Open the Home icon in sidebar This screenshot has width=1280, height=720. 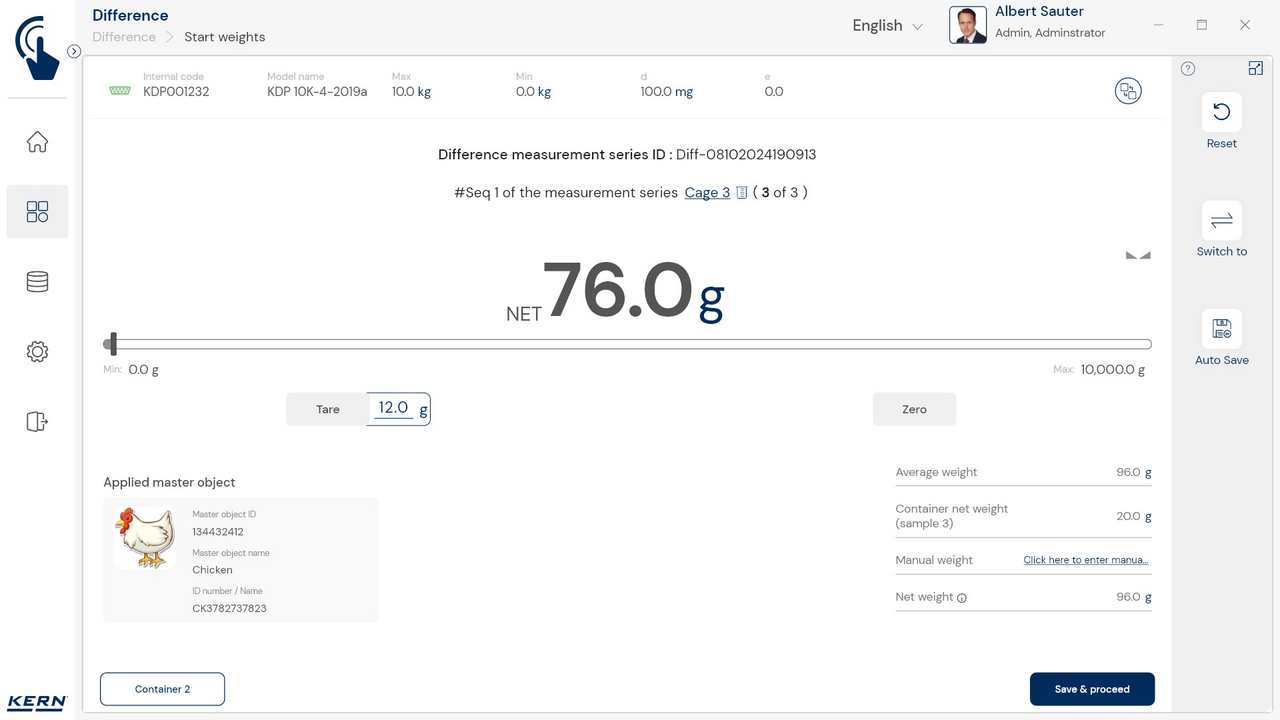(x=37, y=142)
